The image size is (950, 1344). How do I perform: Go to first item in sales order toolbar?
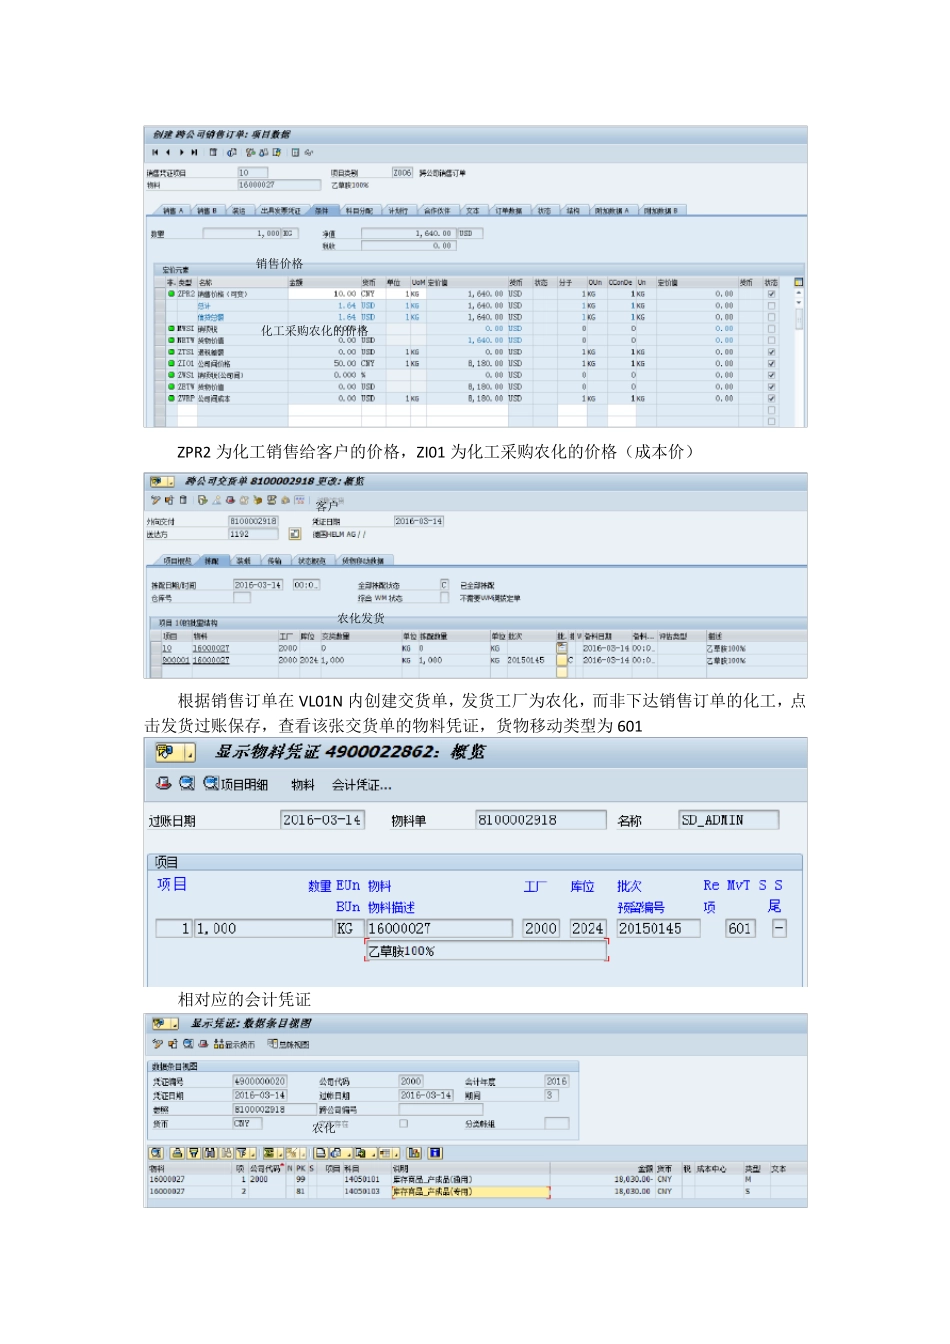click(x=155, y=153)
